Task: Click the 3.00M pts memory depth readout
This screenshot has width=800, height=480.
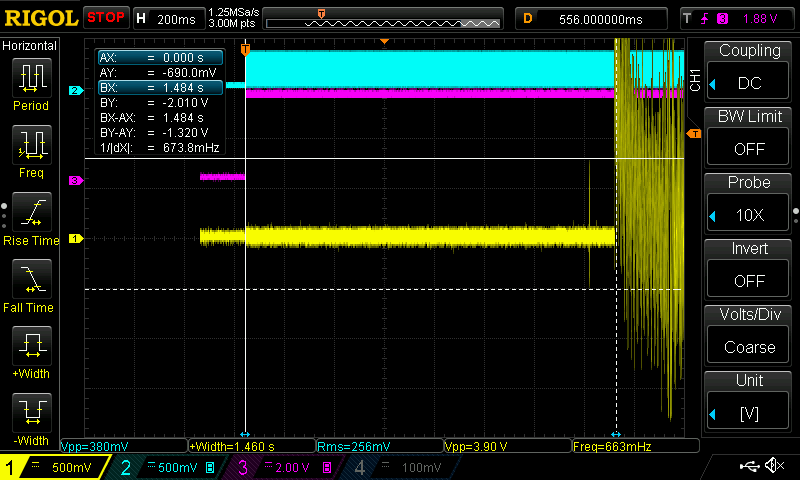Action: tap(232, 23)
